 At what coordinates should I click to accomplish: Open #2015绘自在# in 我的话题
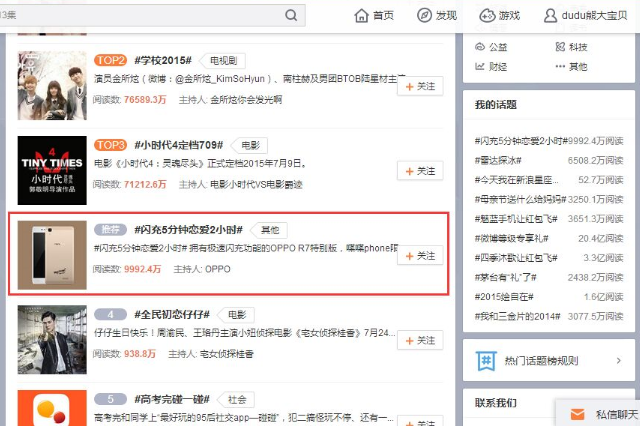(x=504, y=297)
